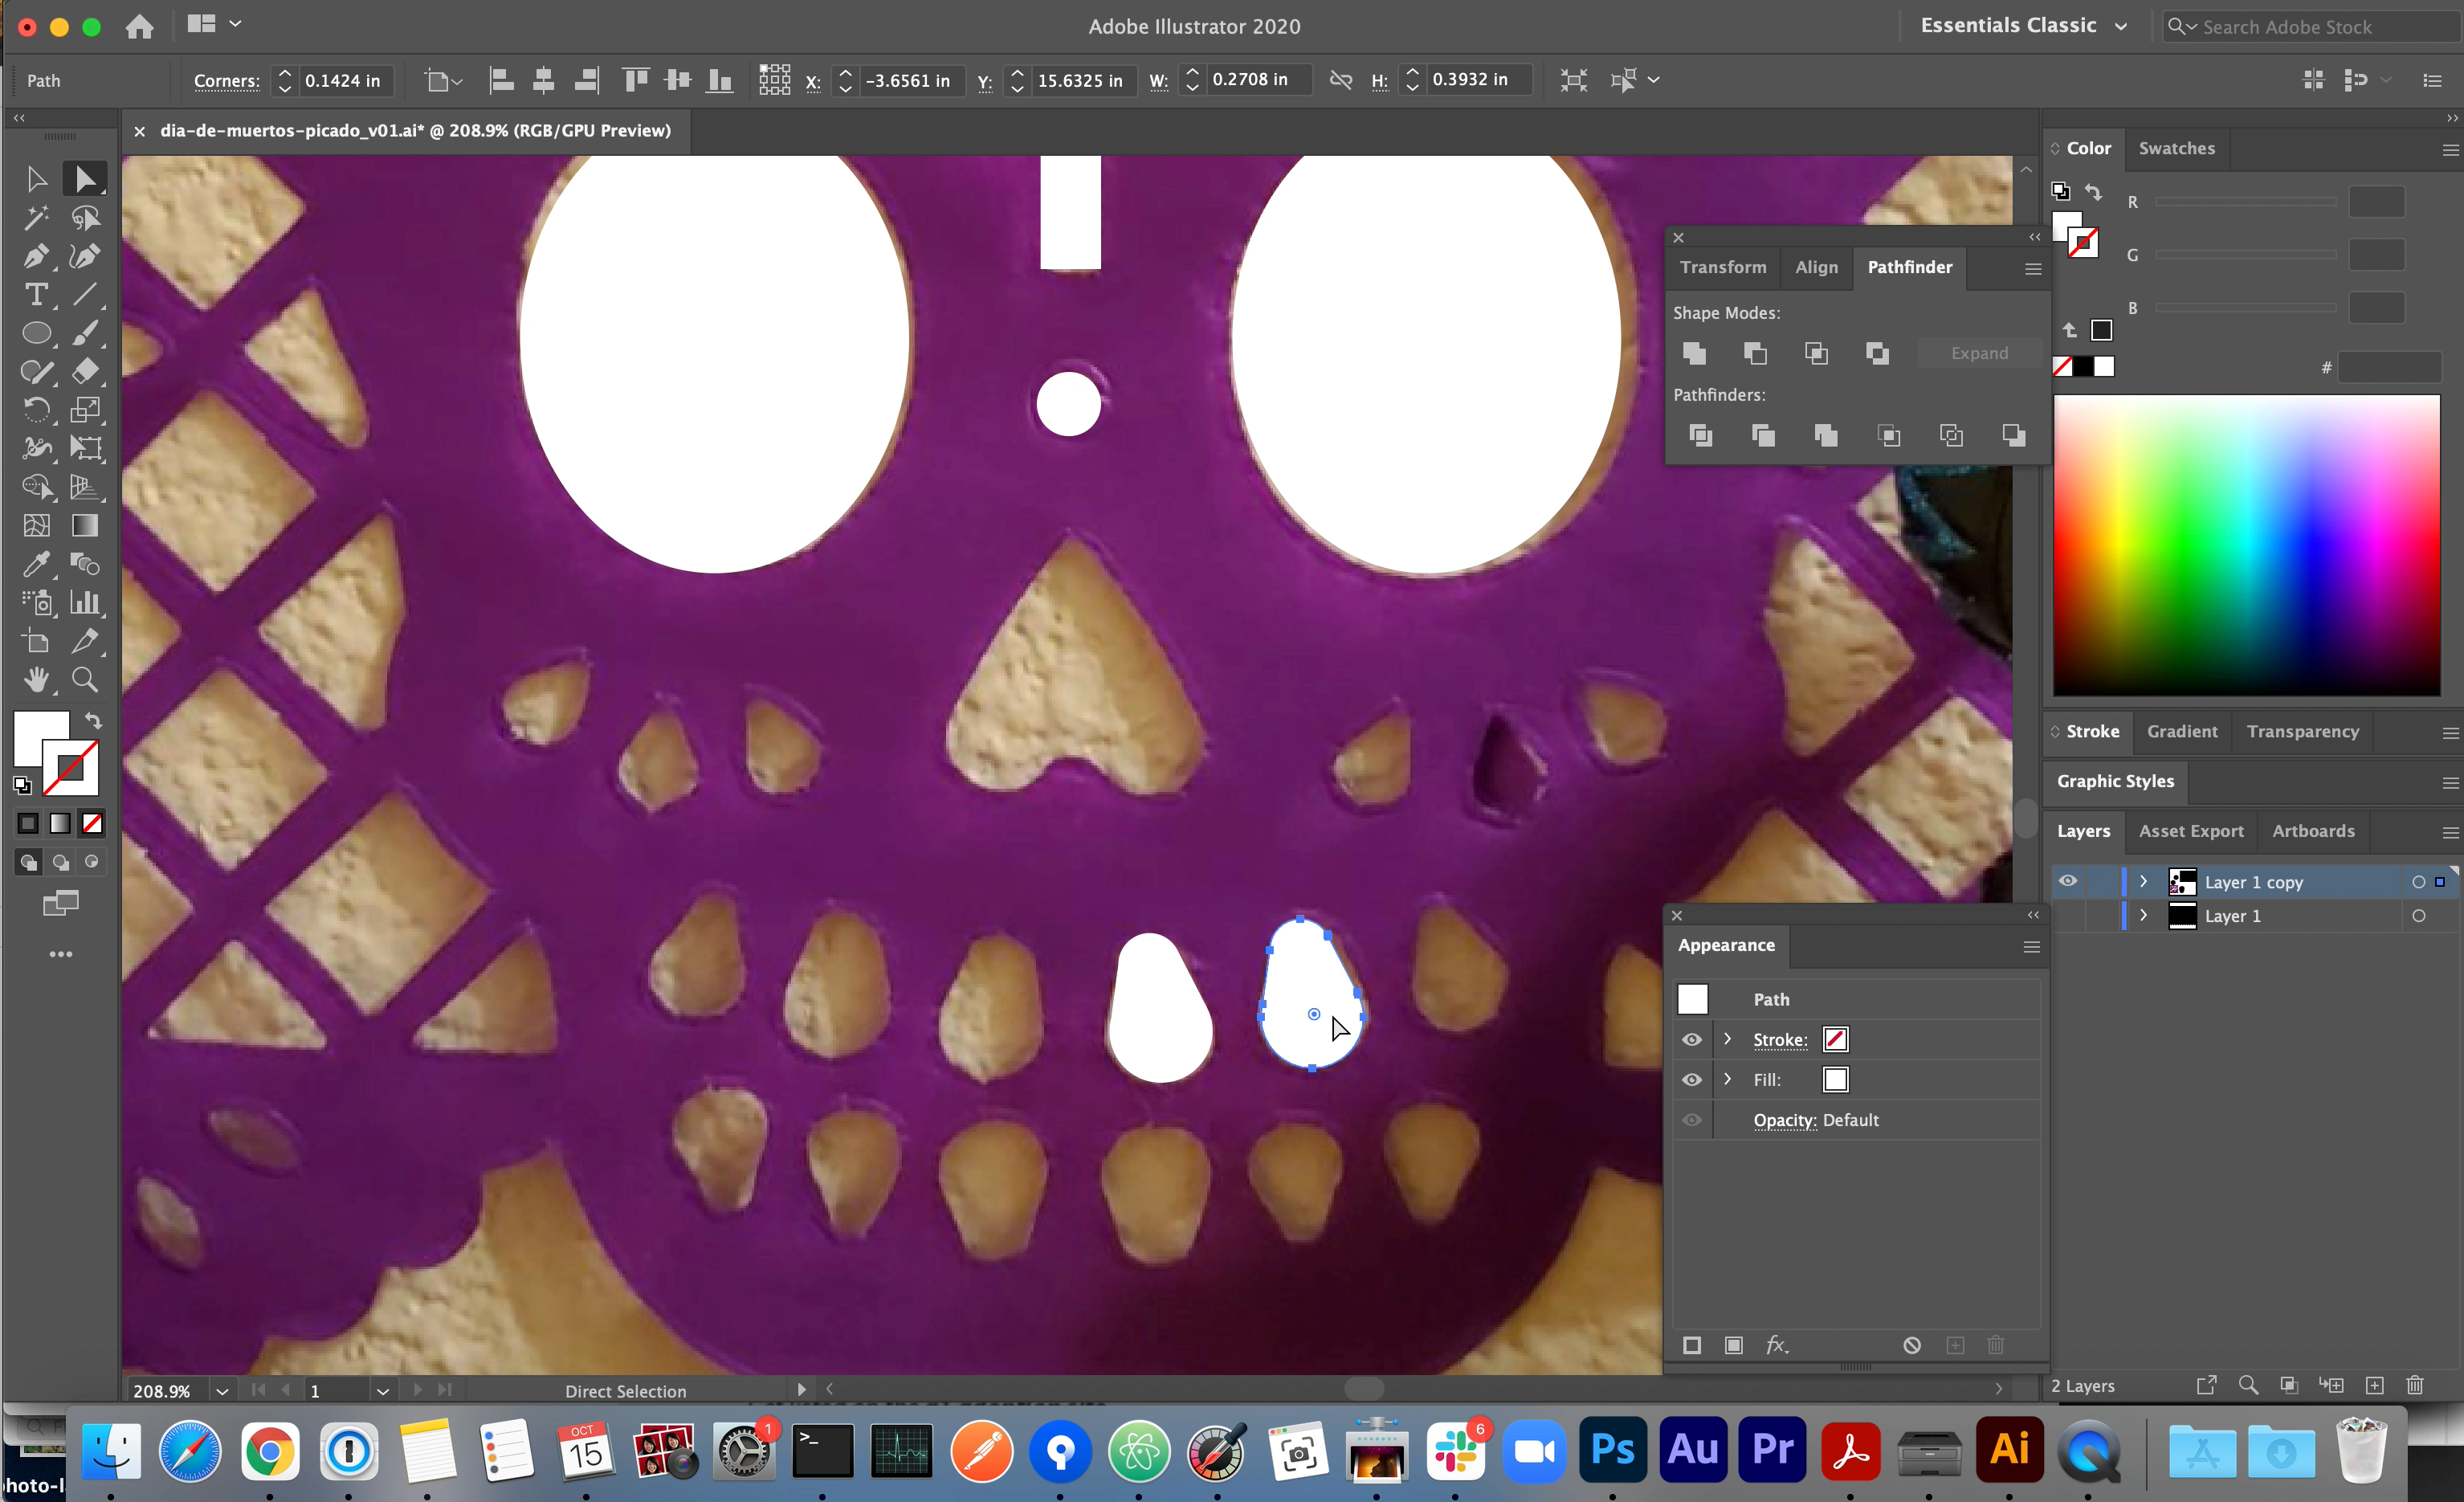The height and width of the screenshot is (1502, 2464).
Task: Pick a color from the color spectrum
Action: click(x=2245, y=545)
